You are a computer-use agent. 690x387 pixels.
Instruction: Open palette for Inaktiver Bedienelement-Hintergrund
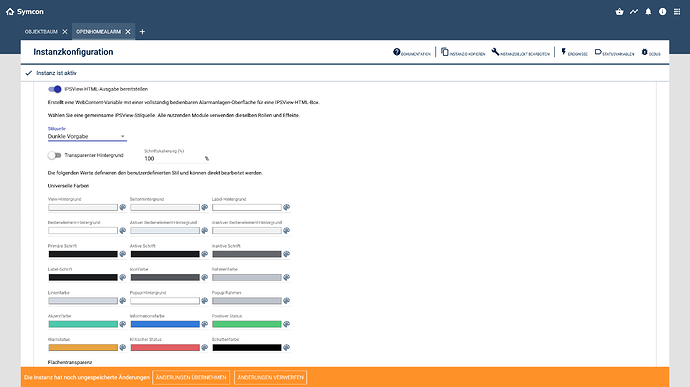point(286,231)
